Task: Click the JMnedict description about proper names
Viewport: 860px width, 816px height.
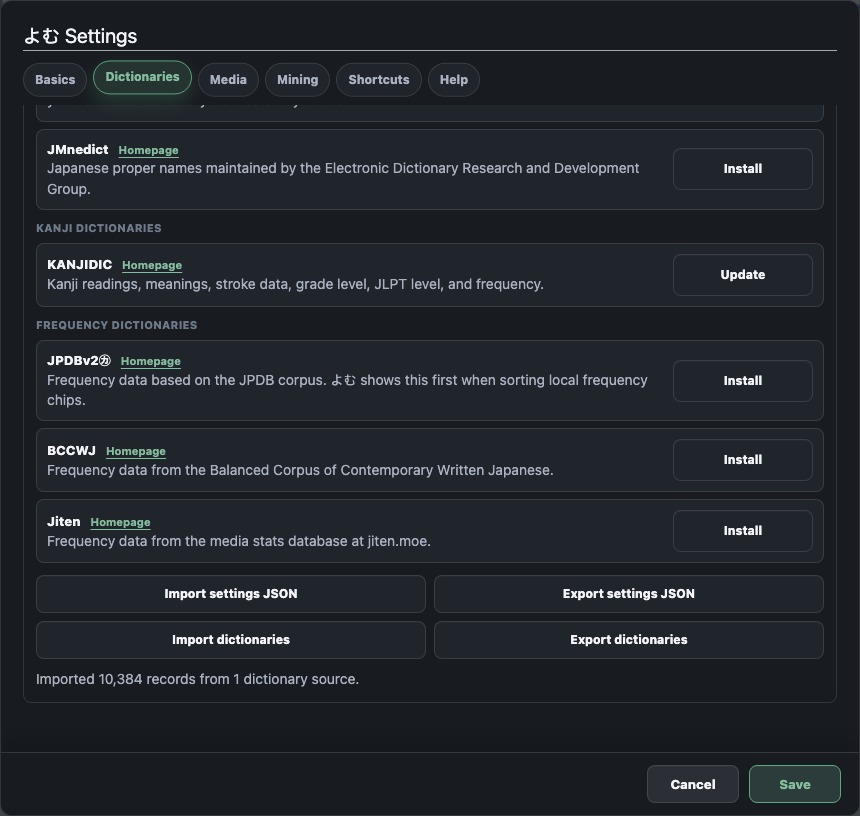Action: 343,179
